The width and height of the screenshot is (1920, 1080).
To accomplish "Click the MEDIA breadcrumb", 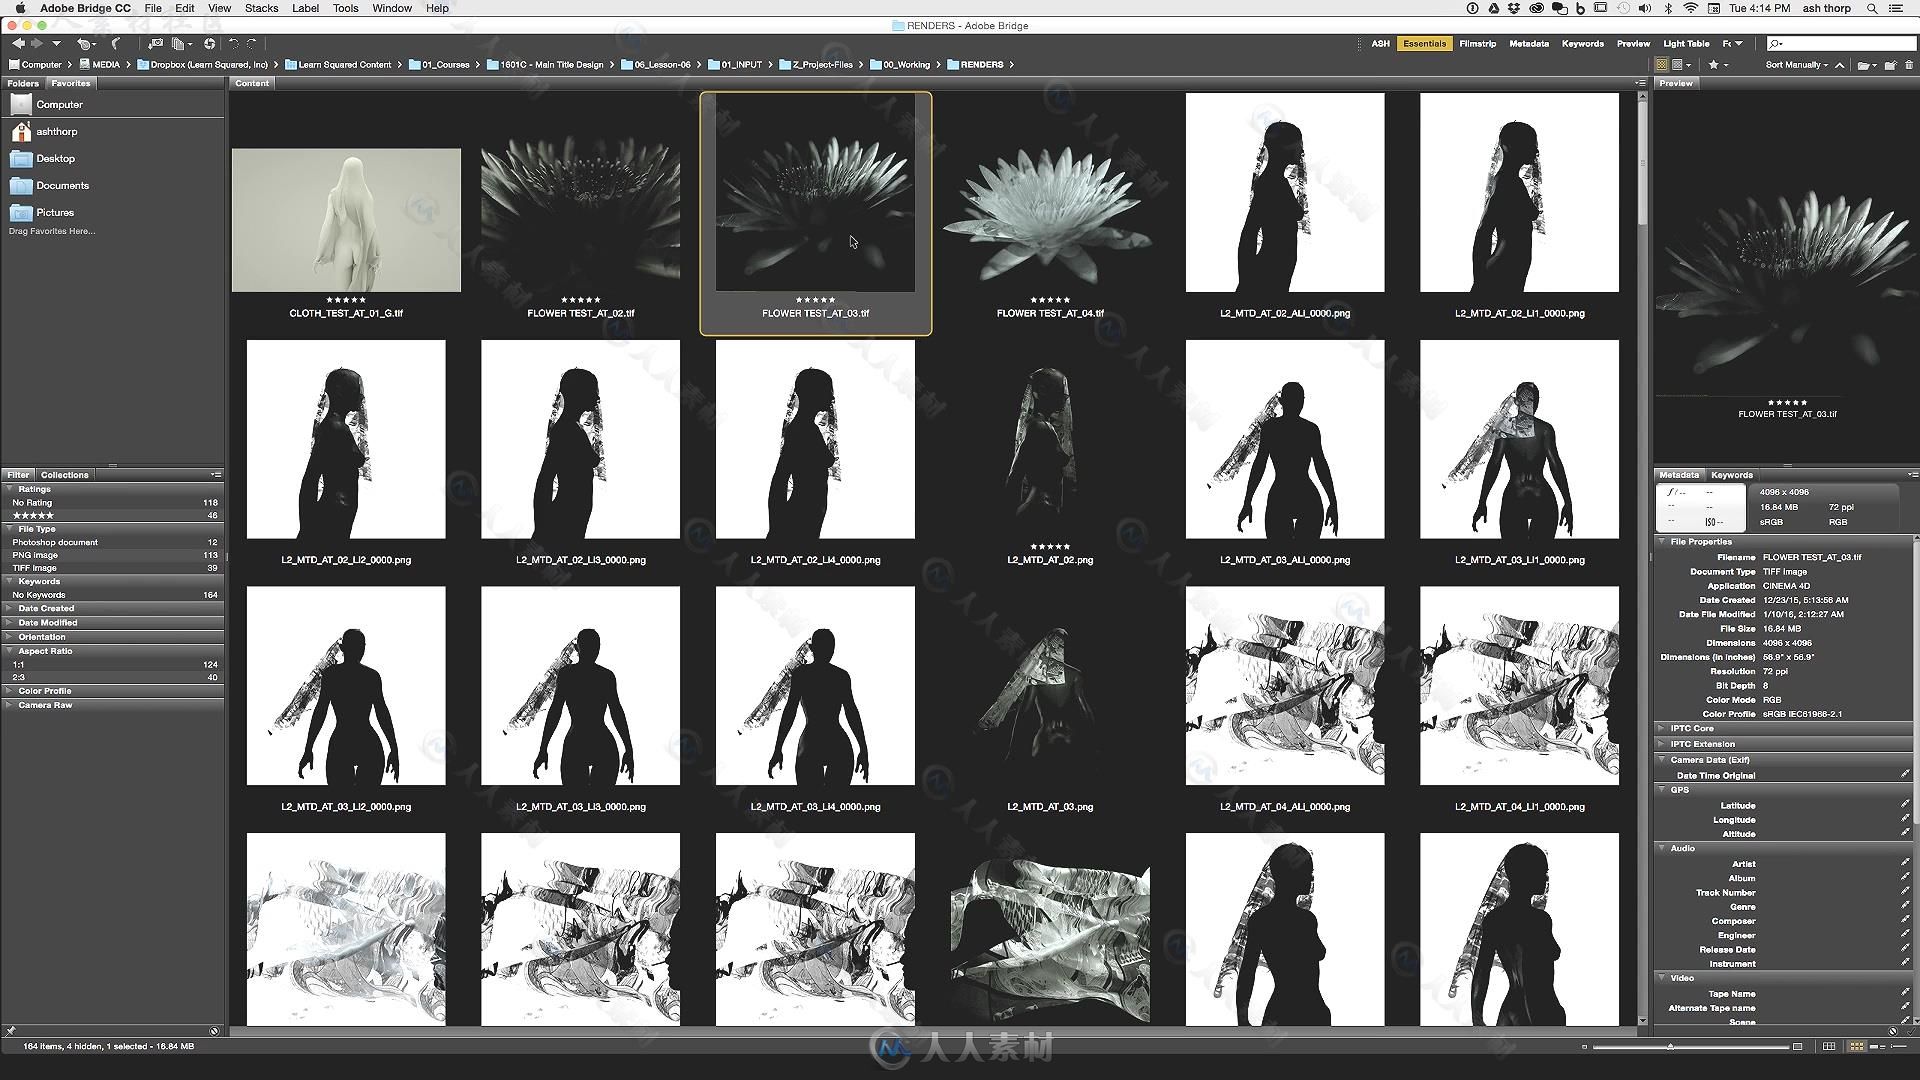I will (x=98, y=65).
